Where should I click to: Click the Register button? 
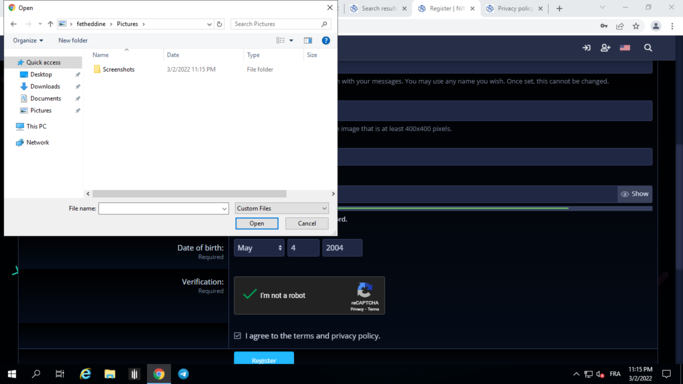(x=264, y=358)
